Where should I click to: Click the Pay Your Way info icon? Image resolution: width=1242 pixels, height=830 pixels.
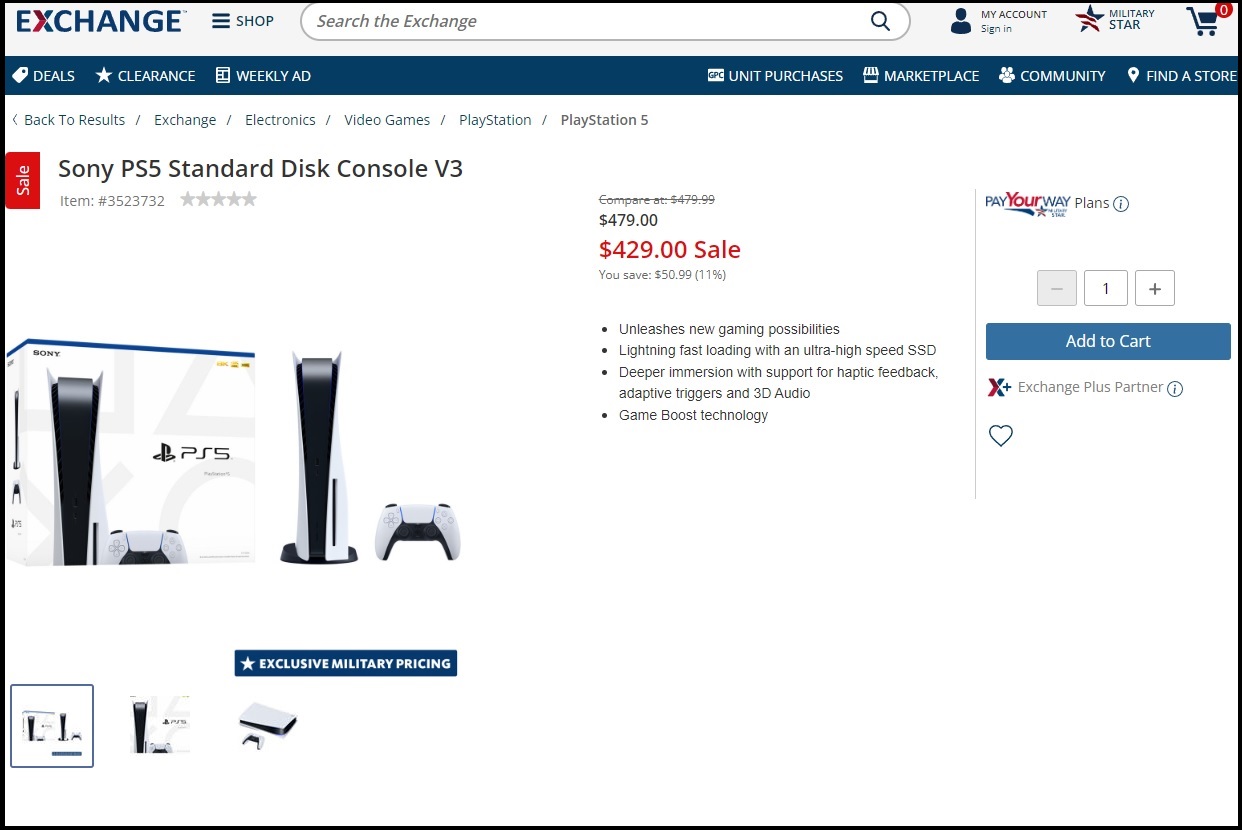pos(1121,204)
